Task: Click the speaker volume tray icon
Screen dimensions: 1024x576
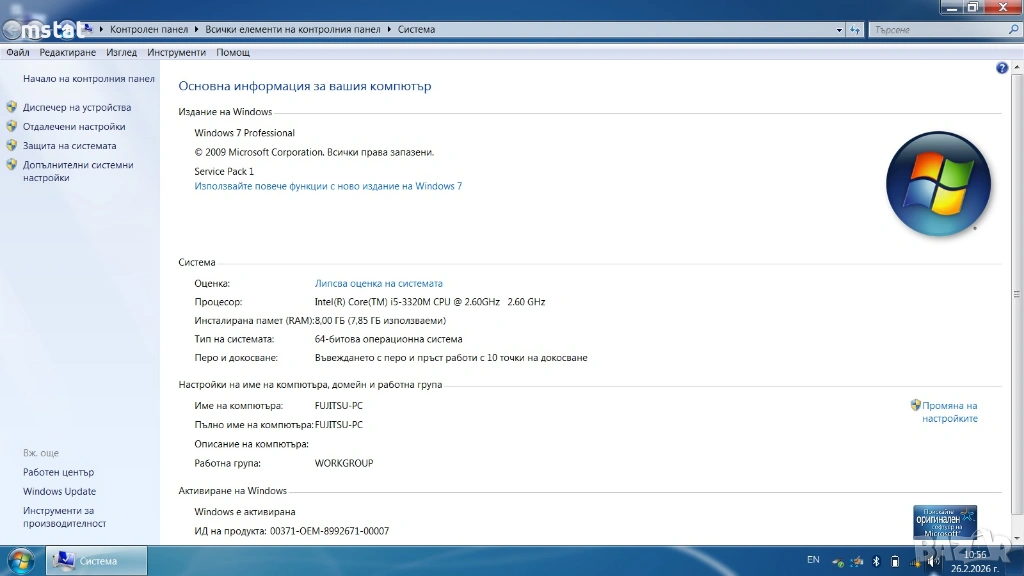Action: click(x=933, y=561)
